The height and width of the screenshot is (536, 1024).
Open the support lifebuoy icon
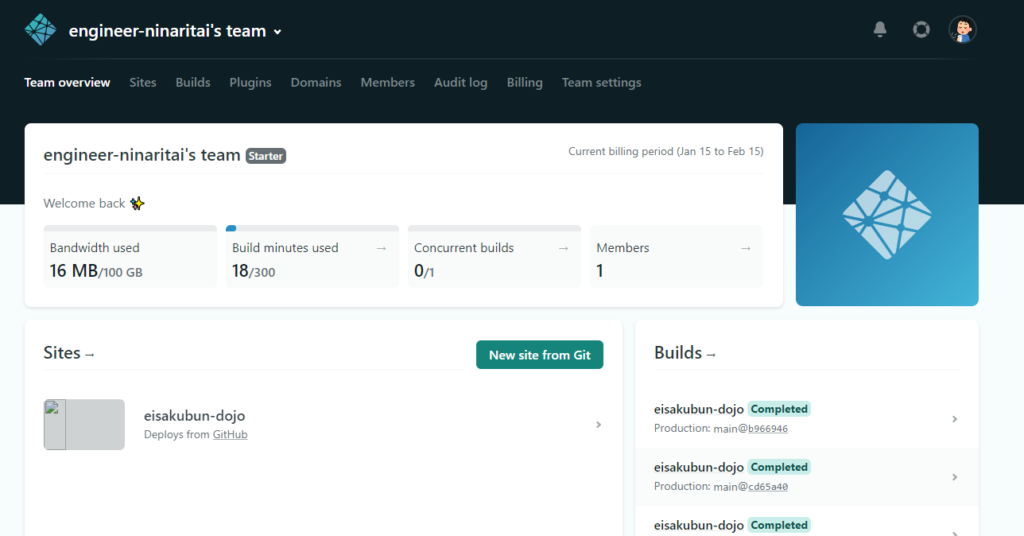pos(921,29)
